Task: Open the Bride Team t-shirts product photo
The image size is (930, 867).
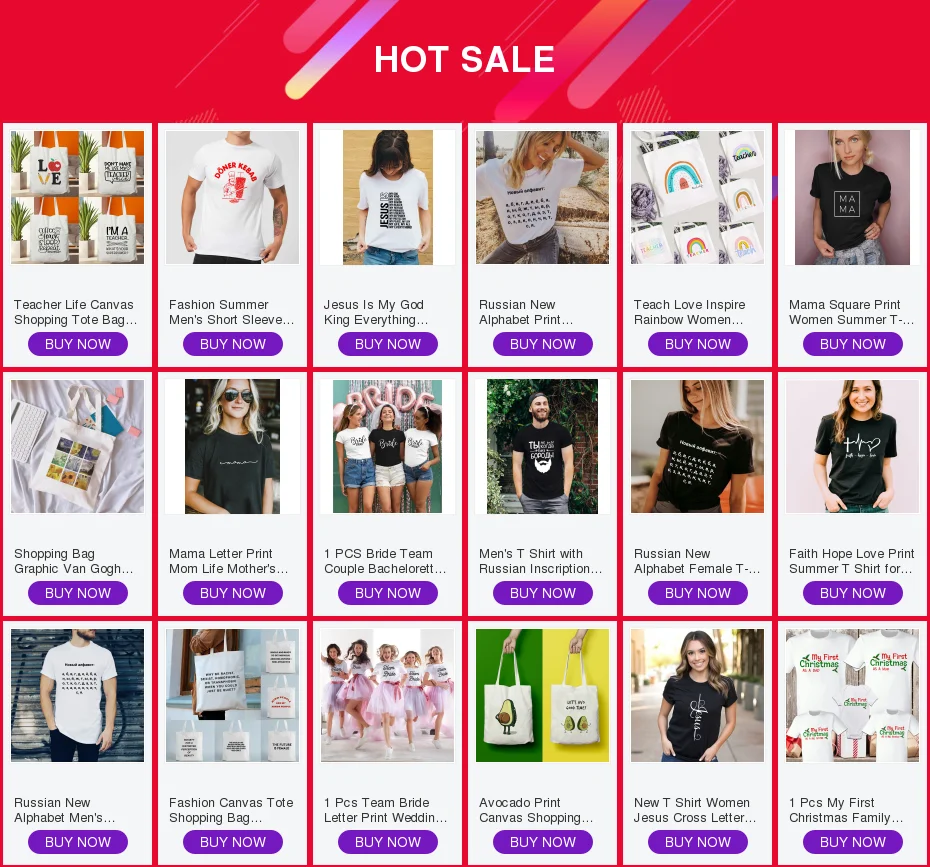Action: 387,447
